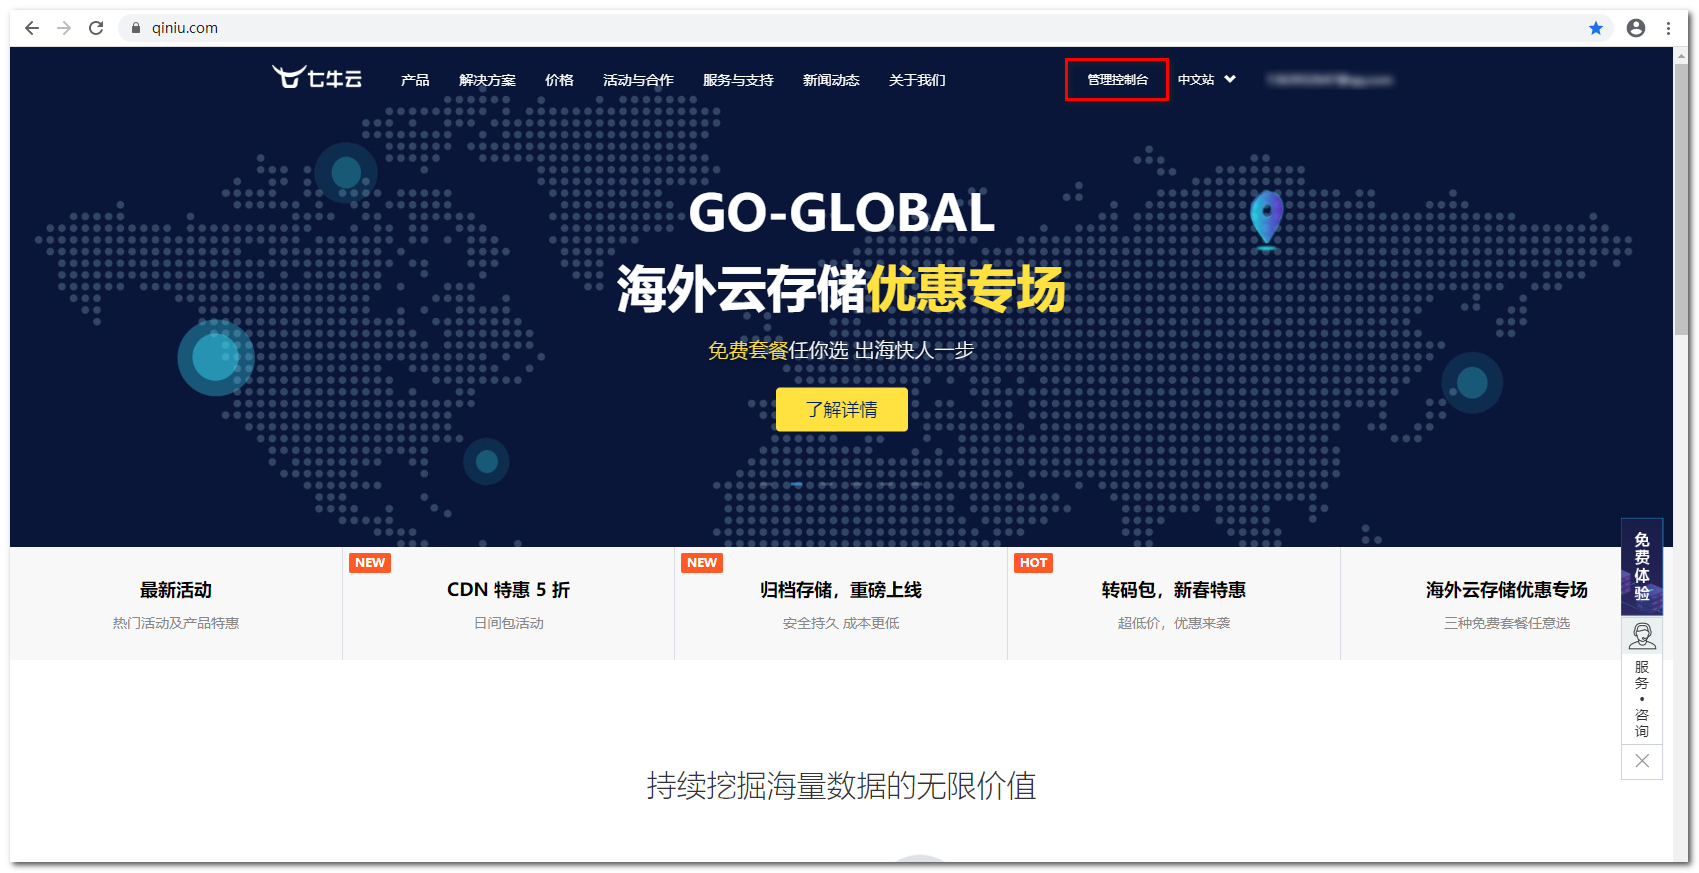Click the 持续挖掘海量数据的无限价值 heading

(841, 786)
